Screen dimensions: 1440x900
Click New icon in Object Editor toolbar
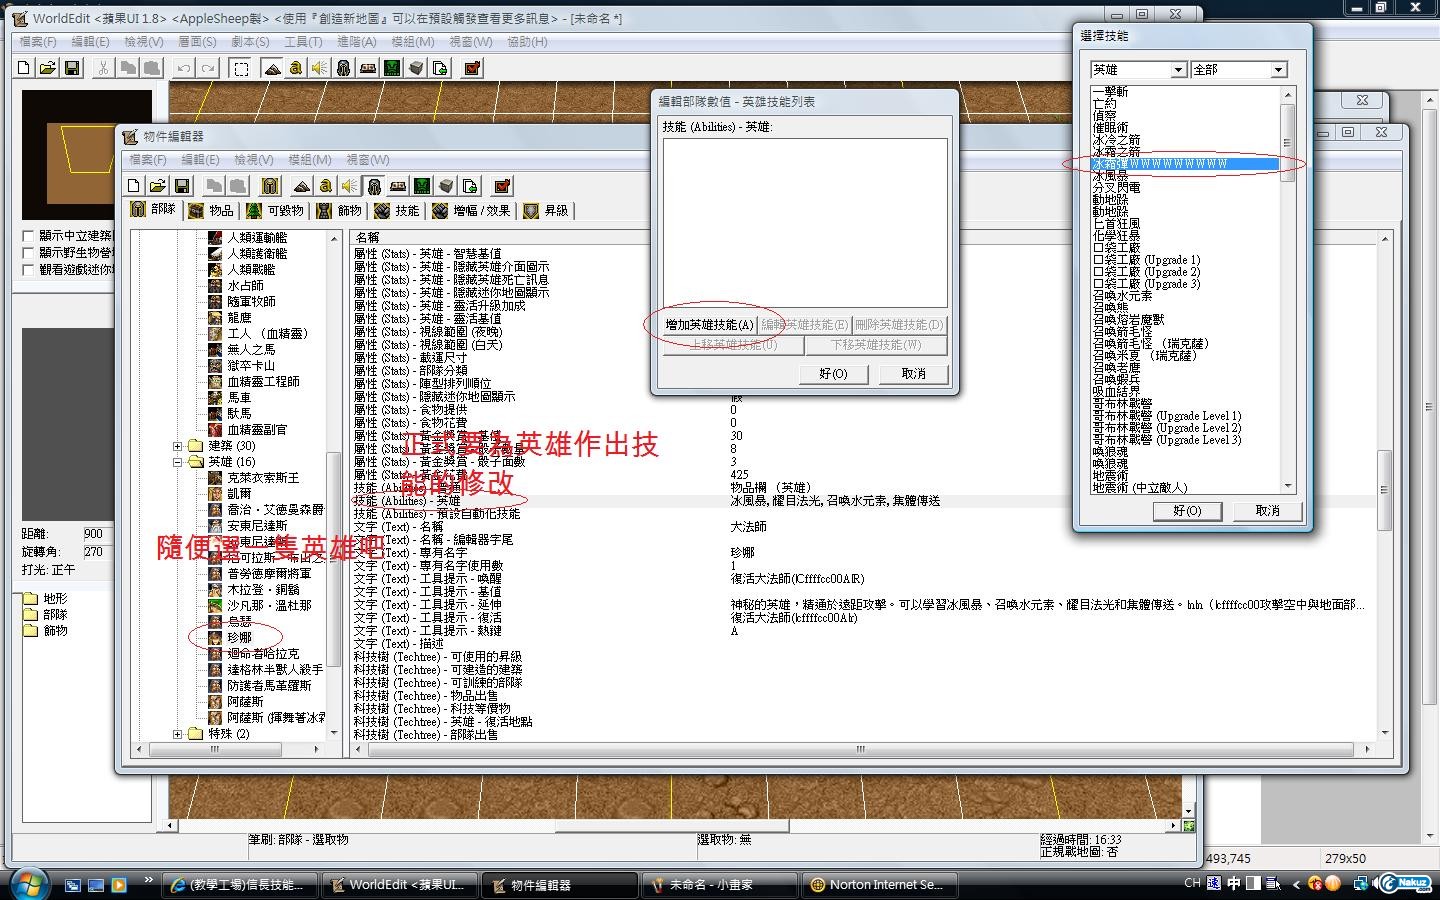(x=134, y=185)
